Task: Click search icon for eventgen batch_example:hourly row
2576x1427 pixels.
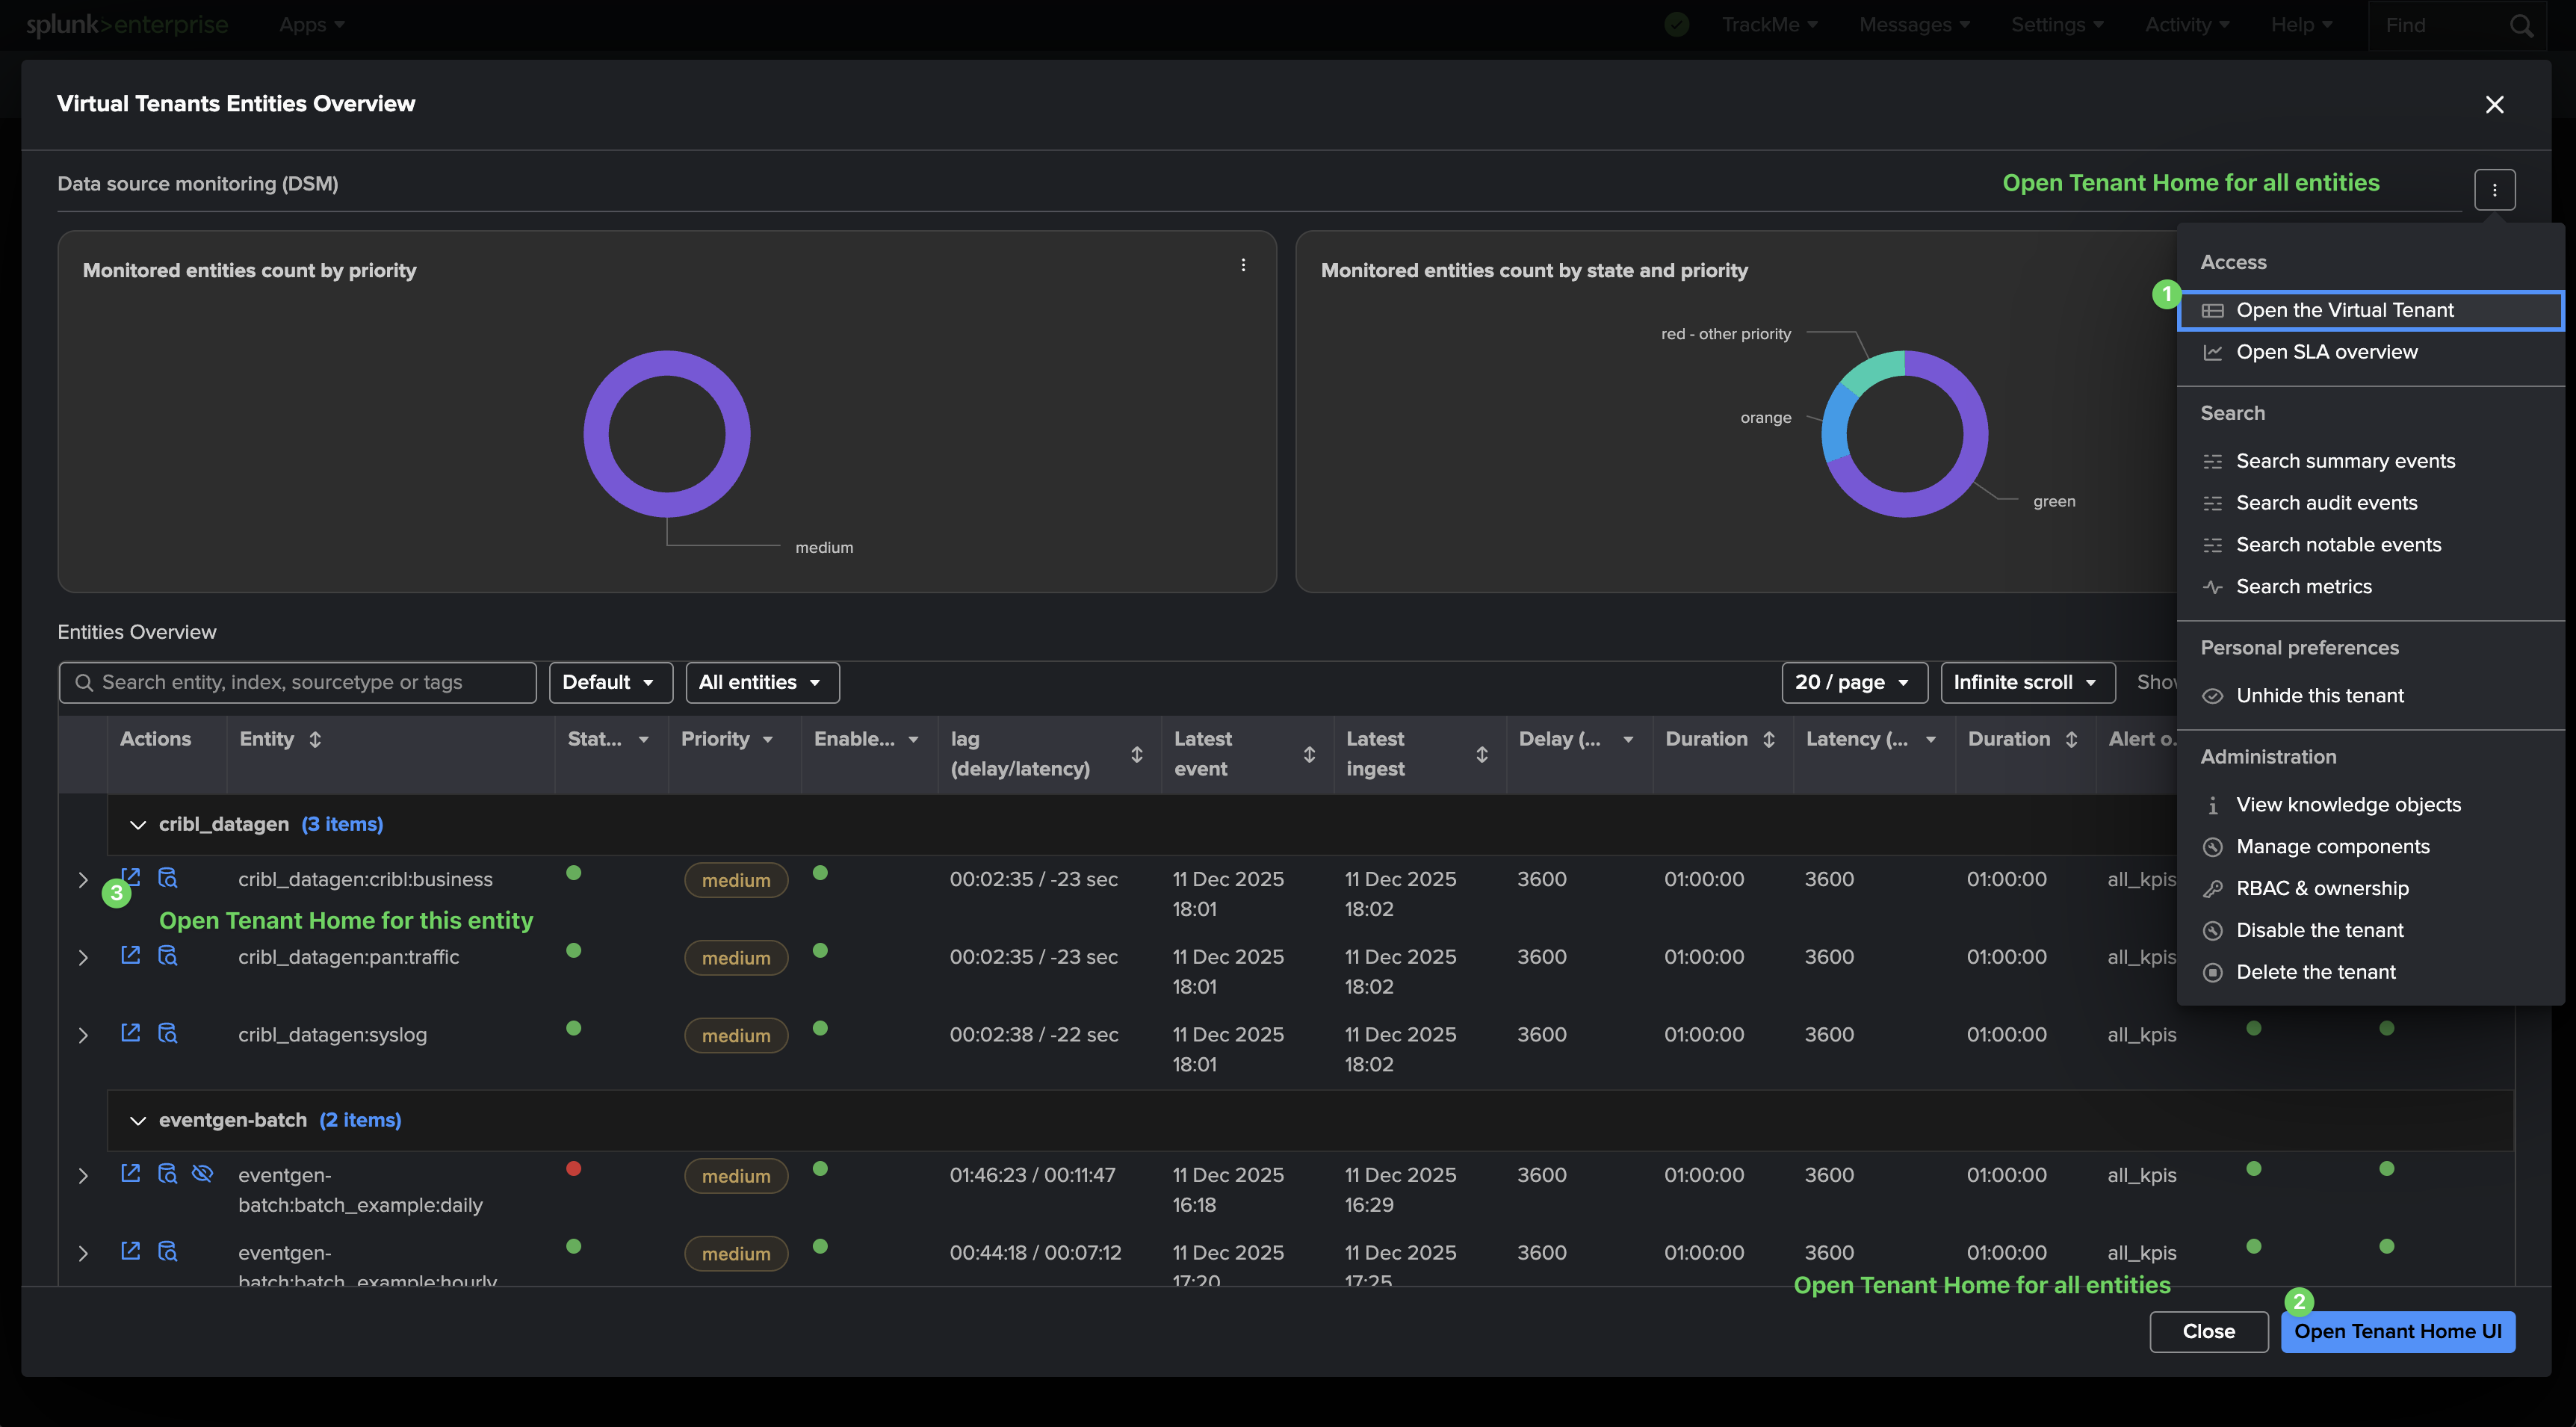Action: 168,1251
